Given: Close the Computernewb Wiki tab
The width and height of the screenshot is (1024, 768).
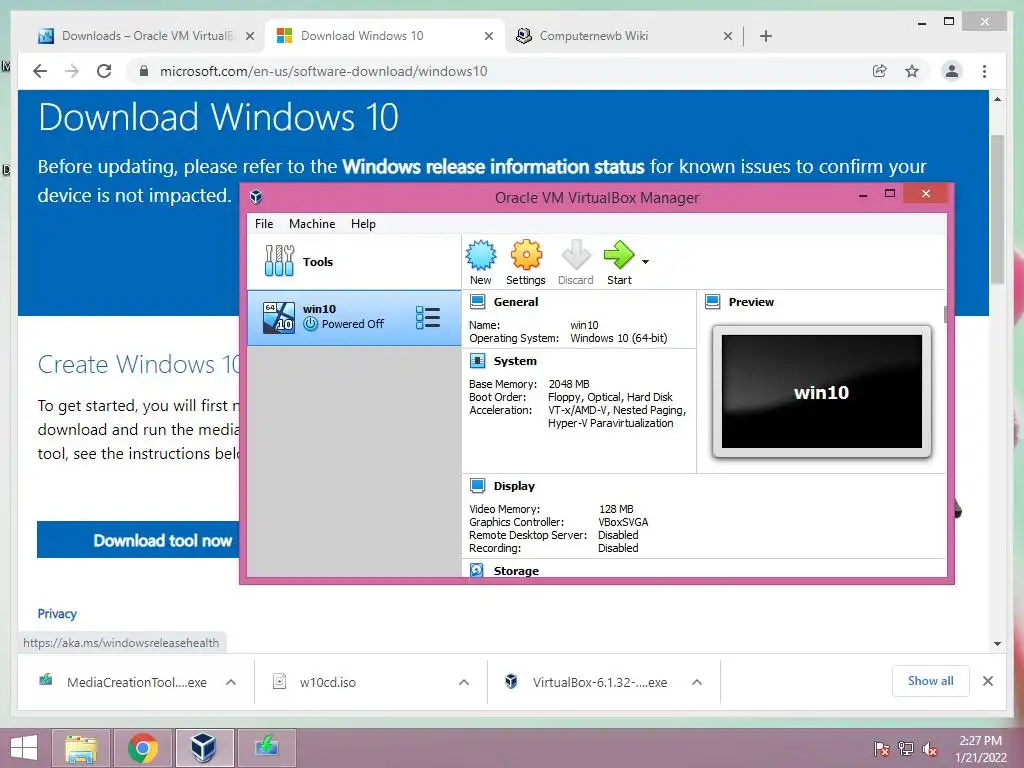Looking at the screenshot, I should pyautogui.click(x=728, y=37).
